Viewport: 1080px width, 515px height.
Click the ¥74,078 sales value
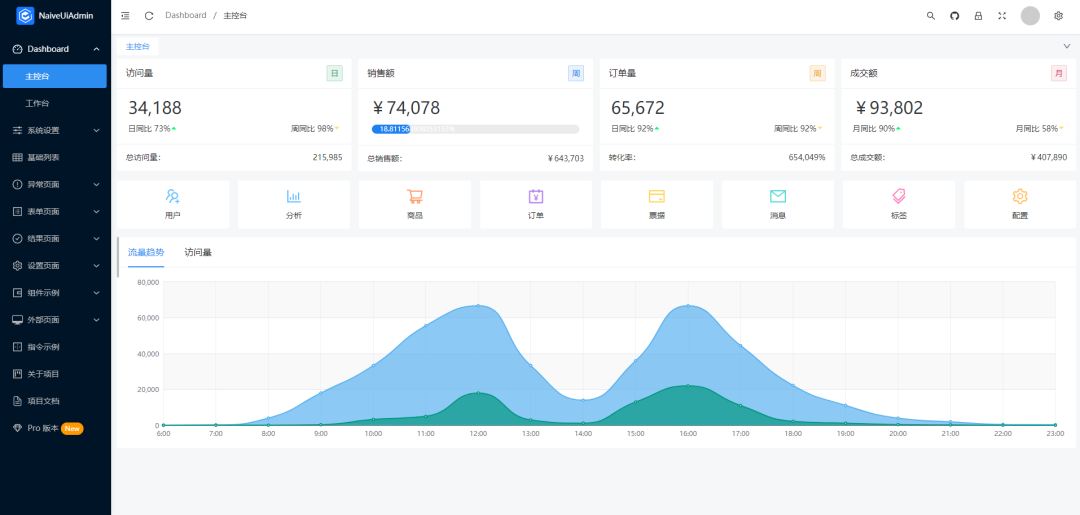pyautogui.click(x=405, y=108)
